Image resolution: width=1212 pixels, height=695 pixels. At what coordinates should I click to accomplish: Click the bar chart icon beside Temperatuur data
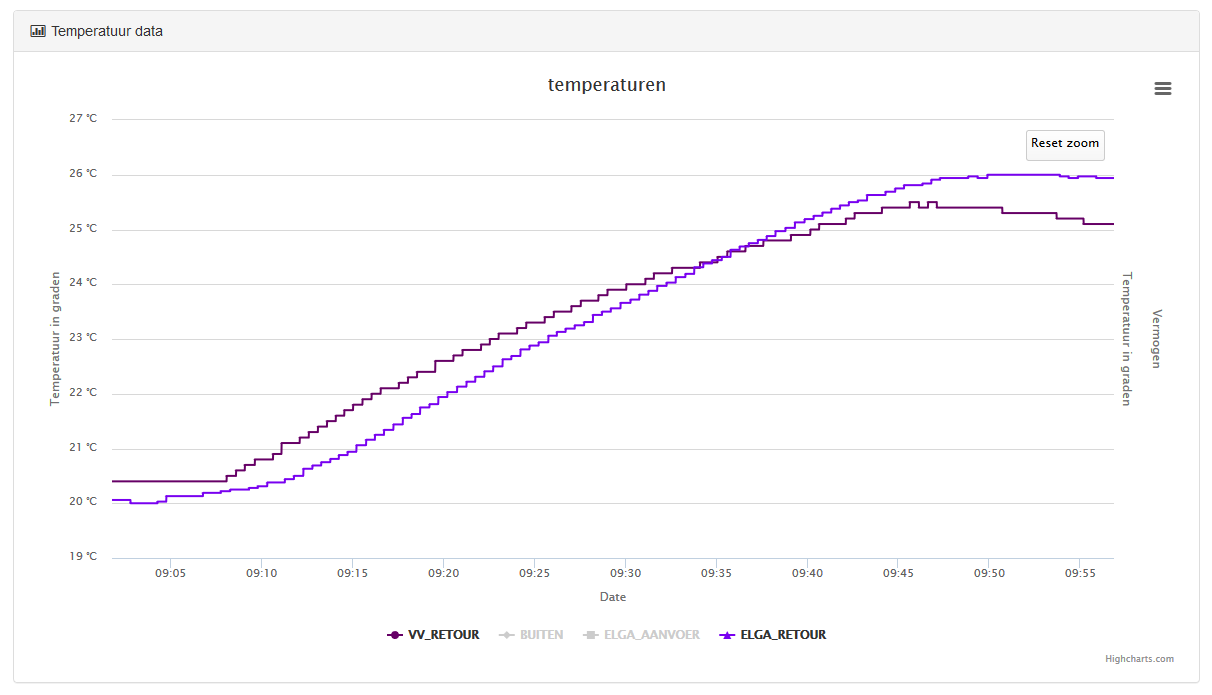tap(38, 31)
